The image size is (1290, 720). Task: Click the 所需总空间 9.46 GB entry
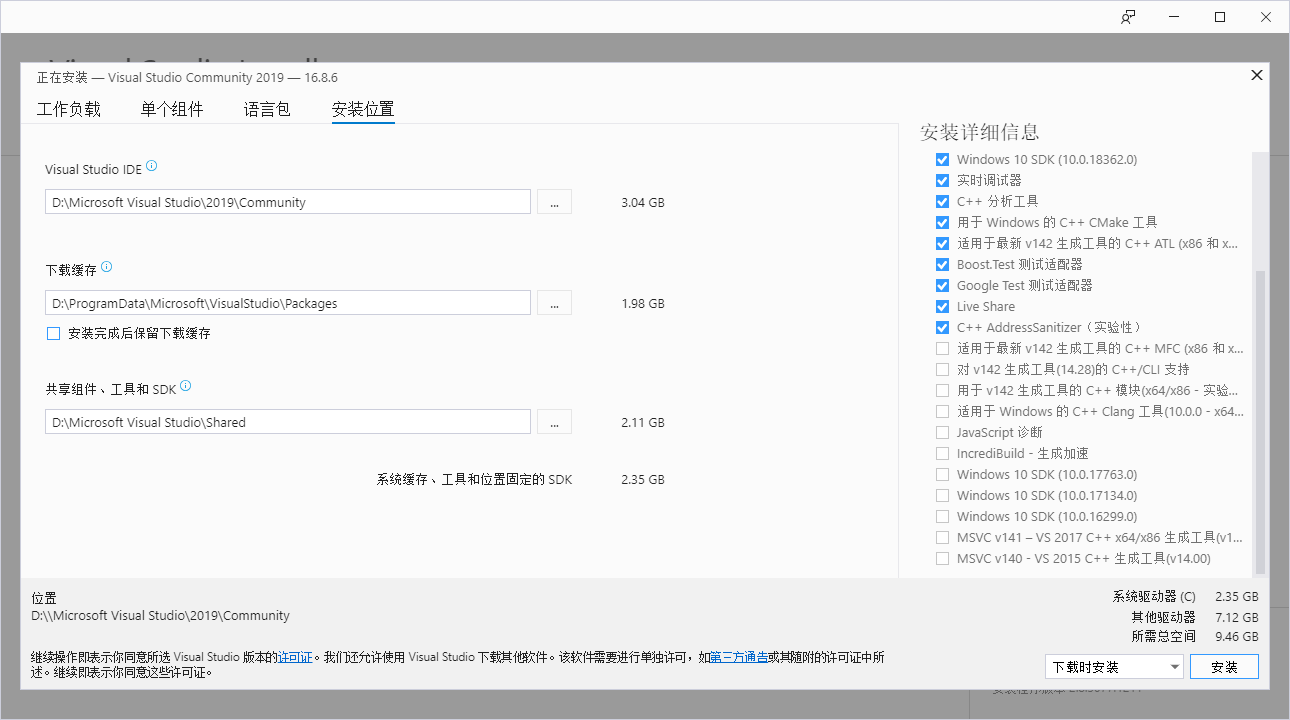tap(1195, 637)
